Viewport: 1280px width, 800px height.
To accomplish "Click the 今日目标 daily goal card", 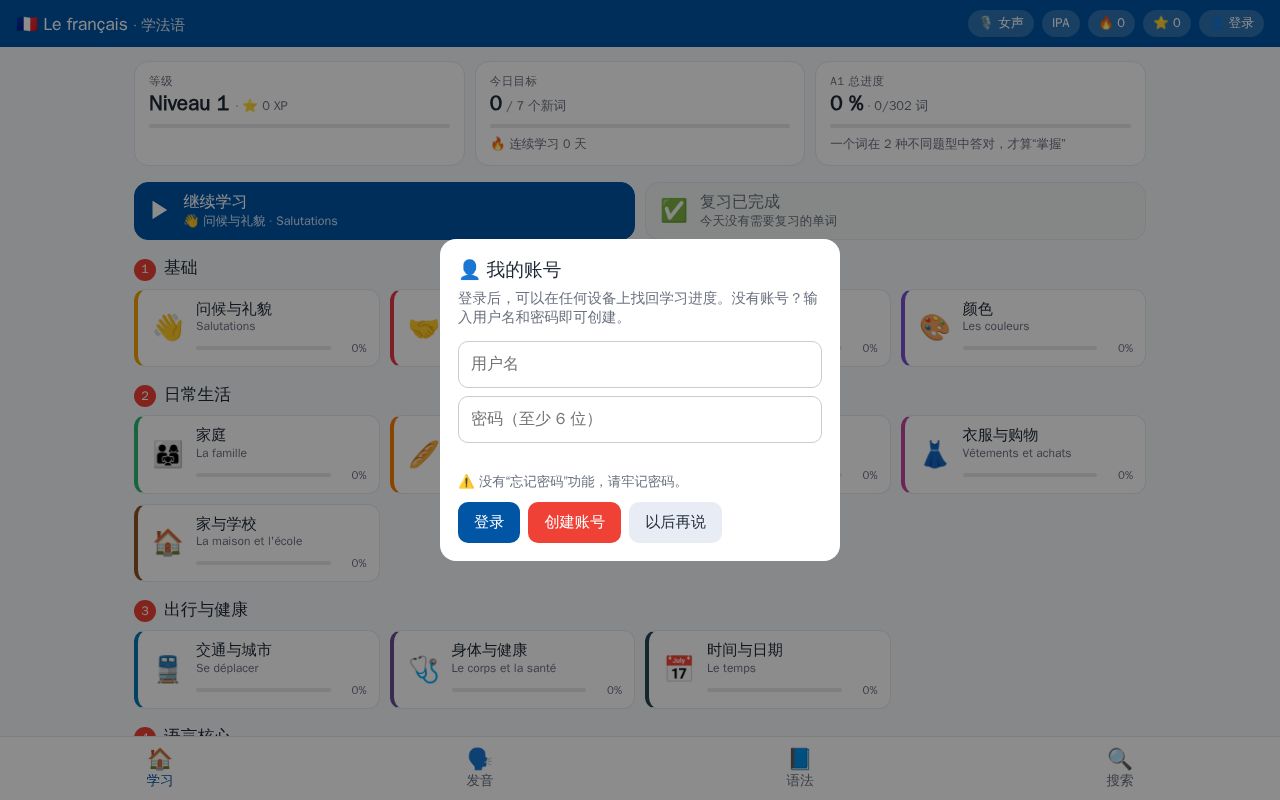I will [640, 113].
